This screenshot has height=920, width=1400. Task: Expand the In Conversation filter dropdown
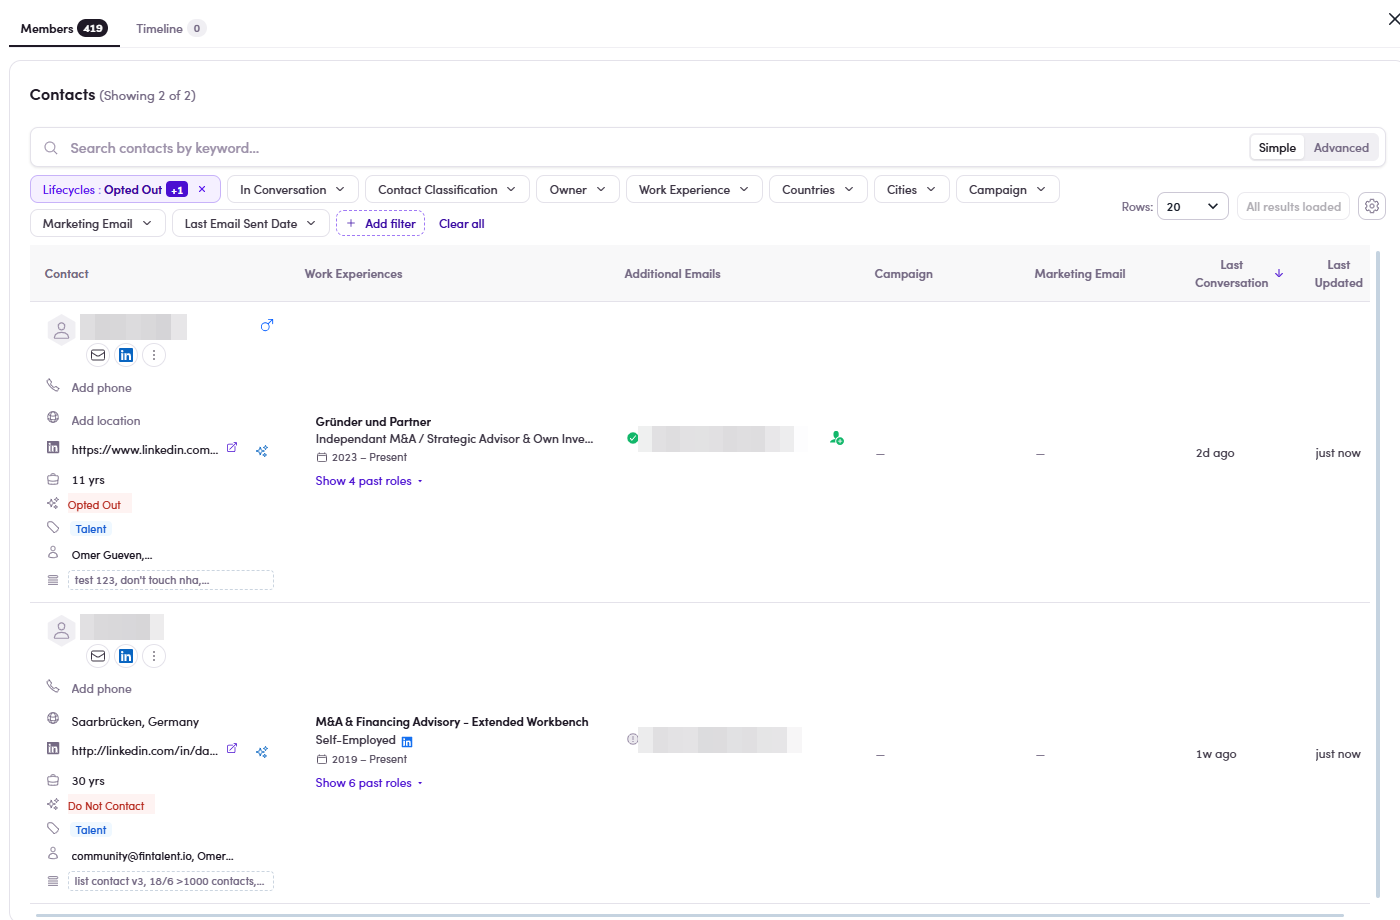293,190
